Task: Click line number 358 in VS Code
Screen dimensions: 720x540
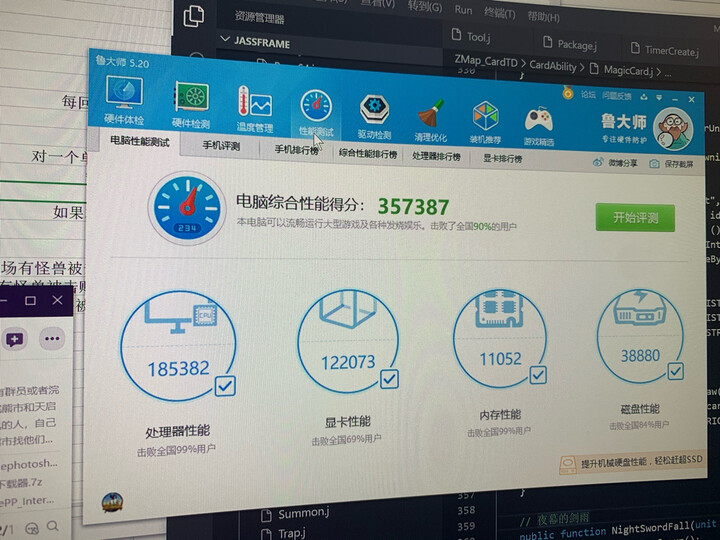Action: 466,510
